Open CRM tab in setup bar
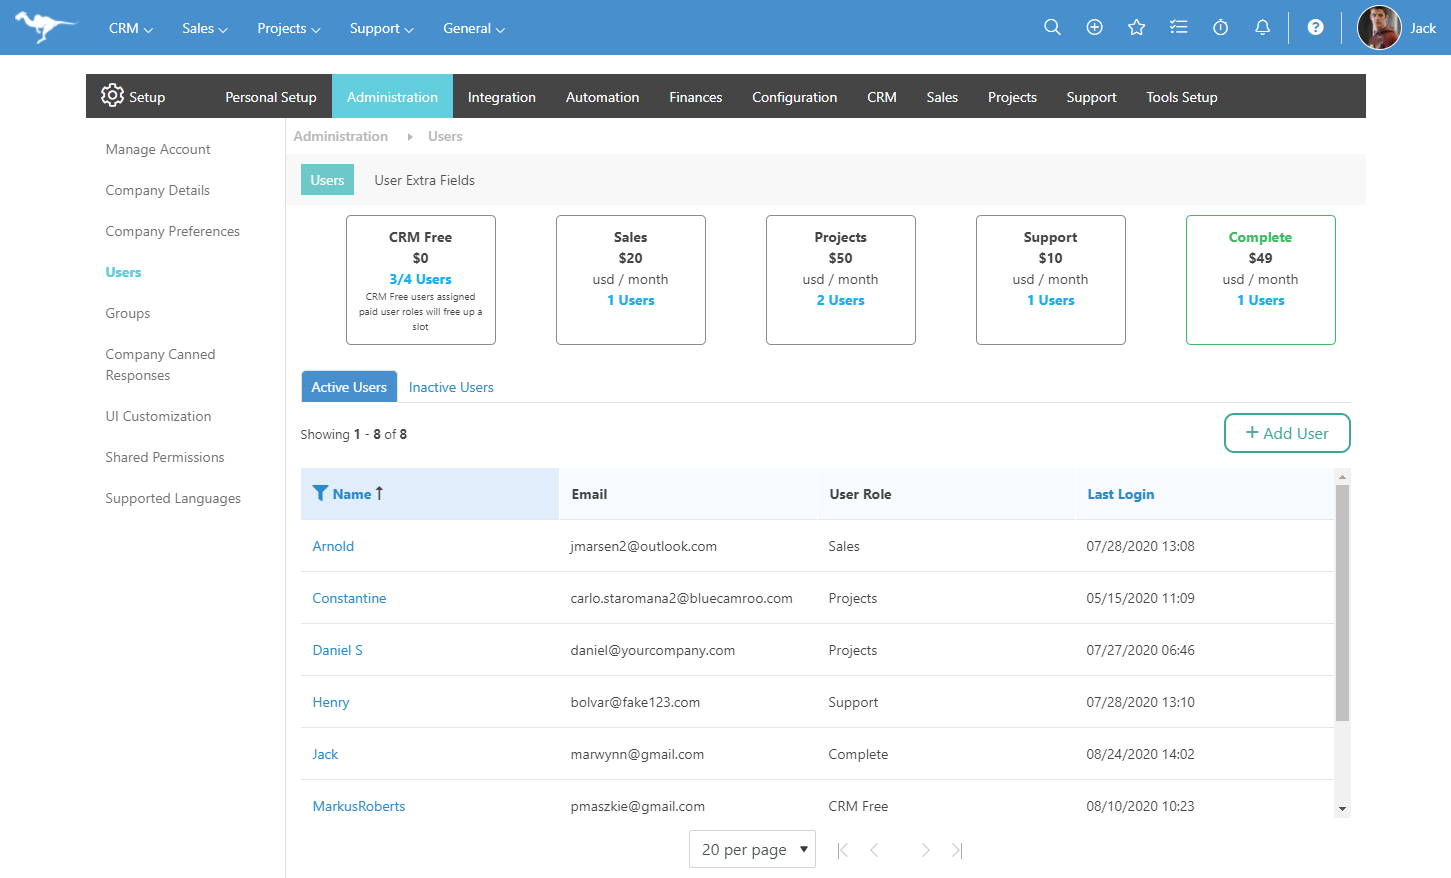This screenshot has height=878, width=1451. (x=882, y=97)
